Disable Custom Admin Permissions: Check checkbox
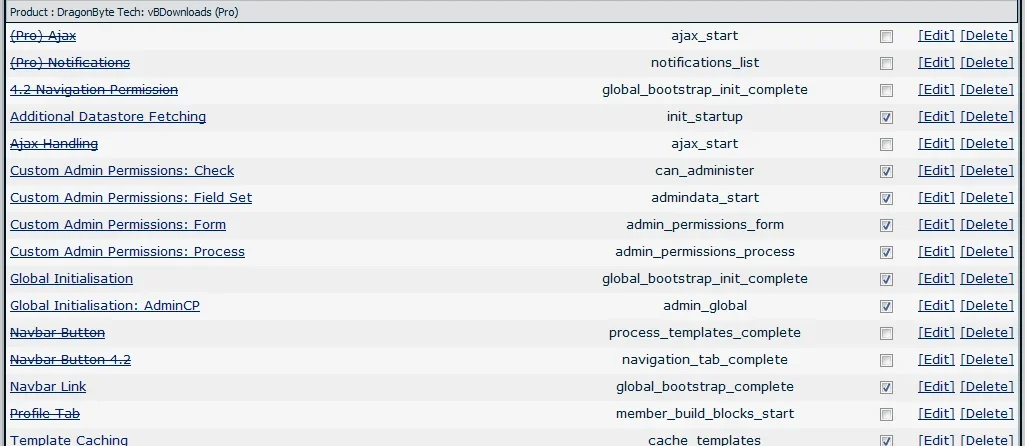Image resolution: width=1025 pixels, height=446 pixels. point(886,172)
